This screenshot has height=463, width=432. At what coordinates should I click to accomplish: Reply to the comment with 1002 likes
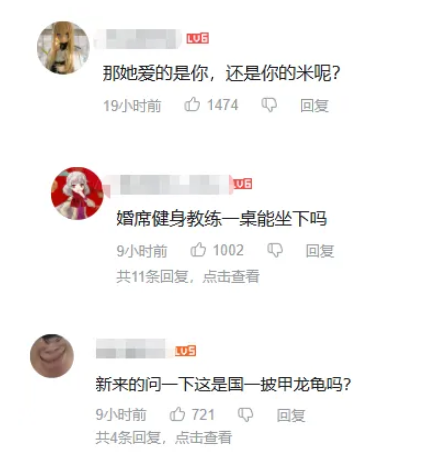[320, 251]
